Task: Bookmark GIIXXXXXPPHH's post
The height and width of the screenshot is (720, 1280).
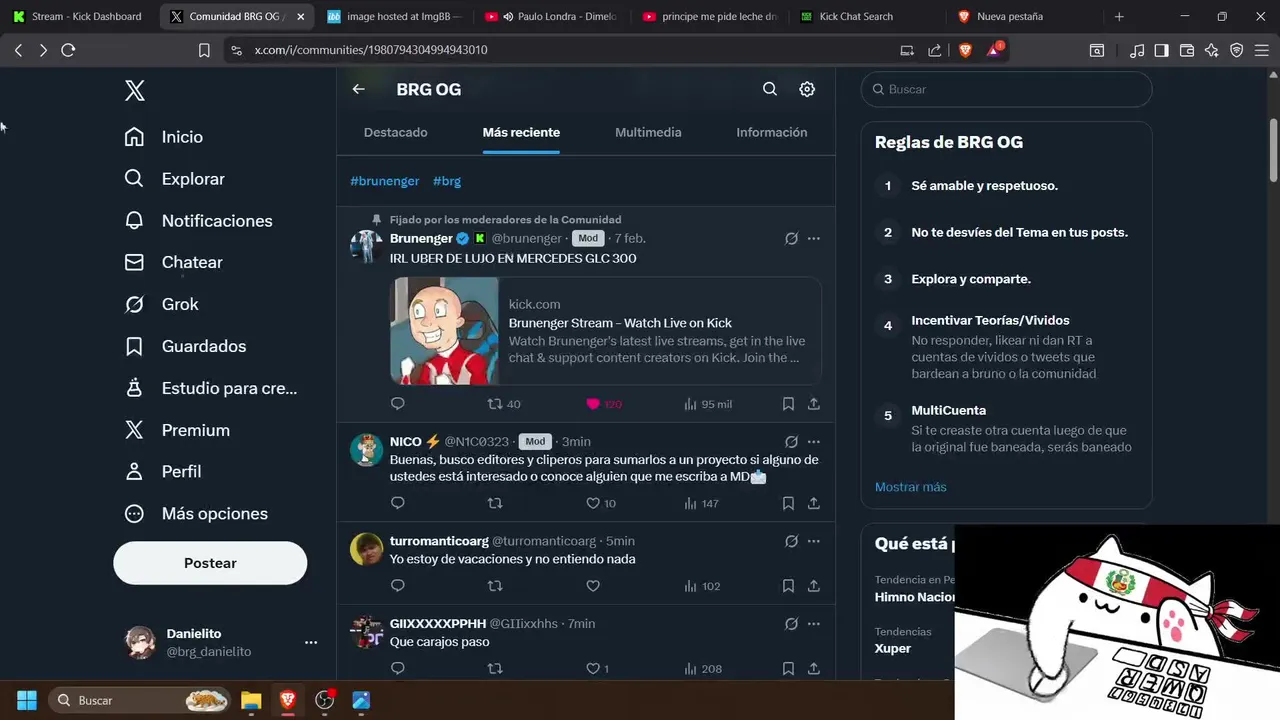Action: [x=788, y=668]
